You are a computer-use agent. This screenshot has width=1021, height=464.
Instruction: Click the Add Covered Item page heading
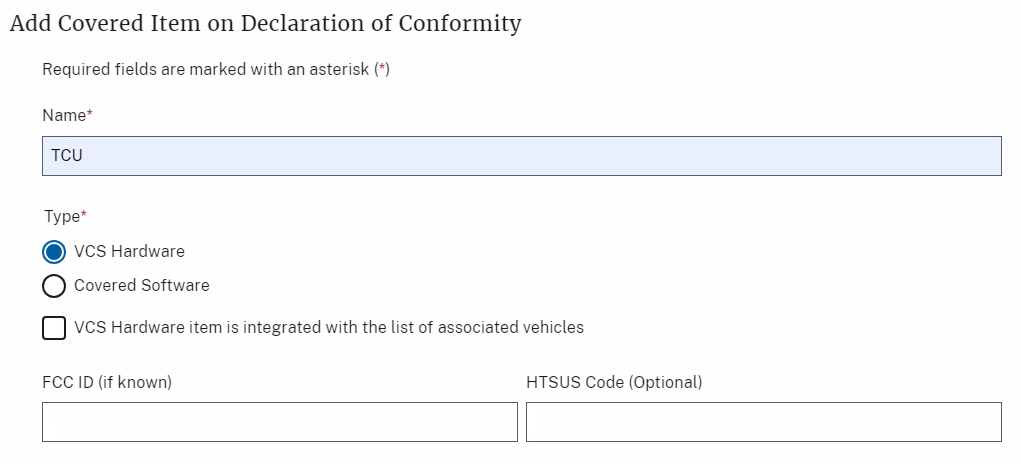[x=265, y=23]
